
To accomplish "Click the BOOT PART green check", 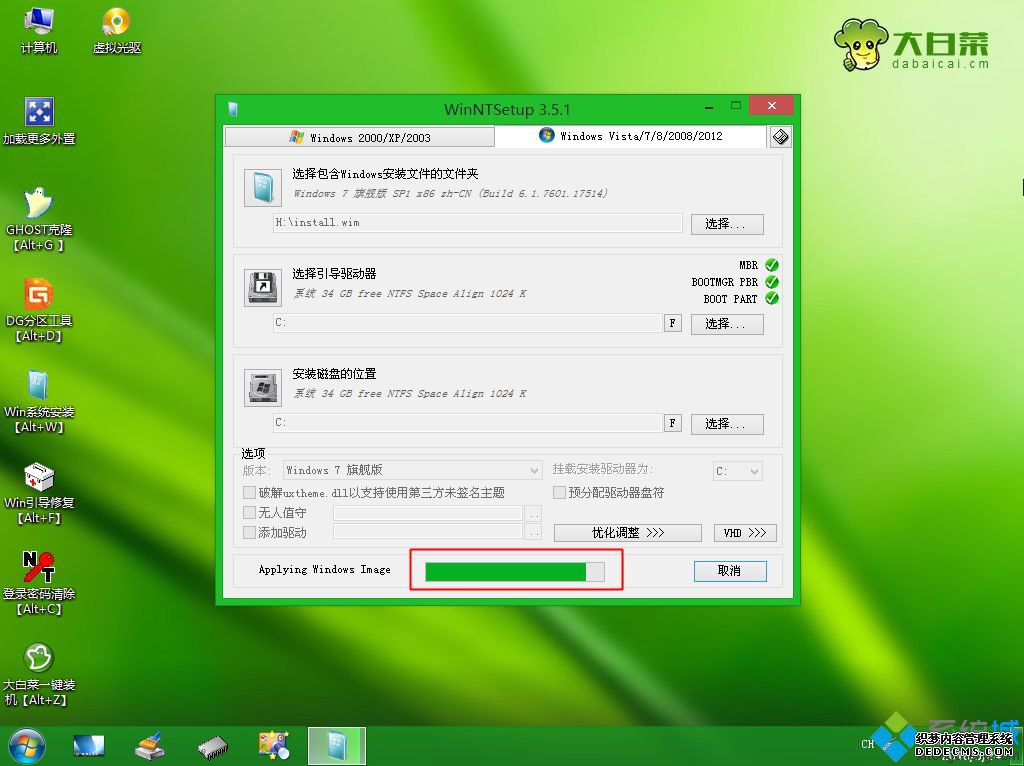I will click(x=772, y=298).
